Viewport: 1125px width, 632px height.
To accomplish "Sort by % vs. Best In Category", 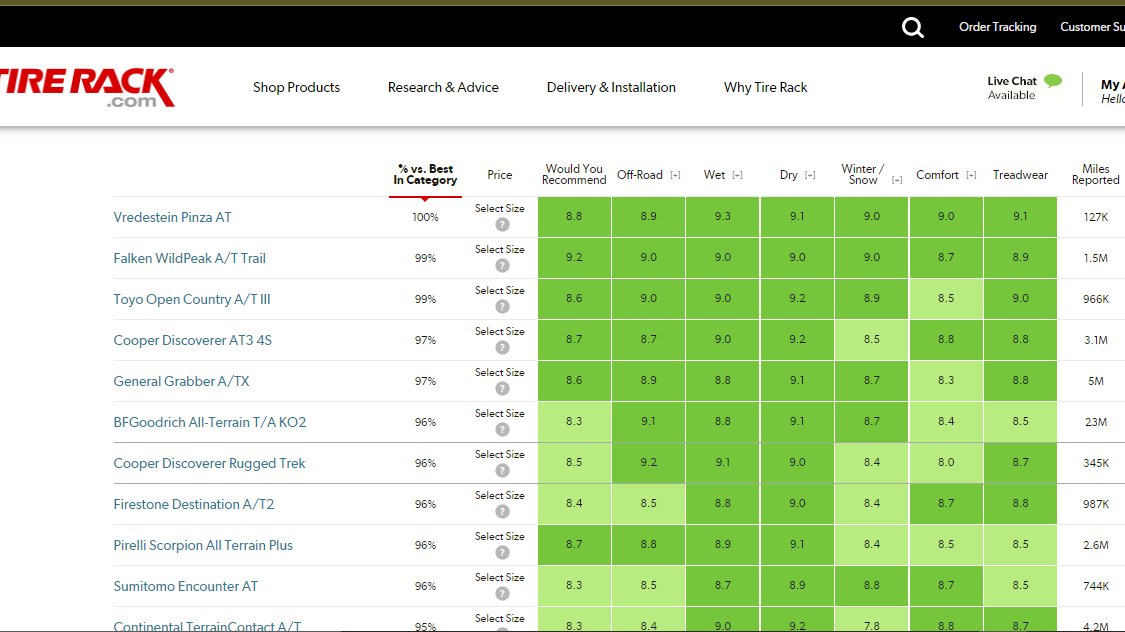I will coord(425,174).
